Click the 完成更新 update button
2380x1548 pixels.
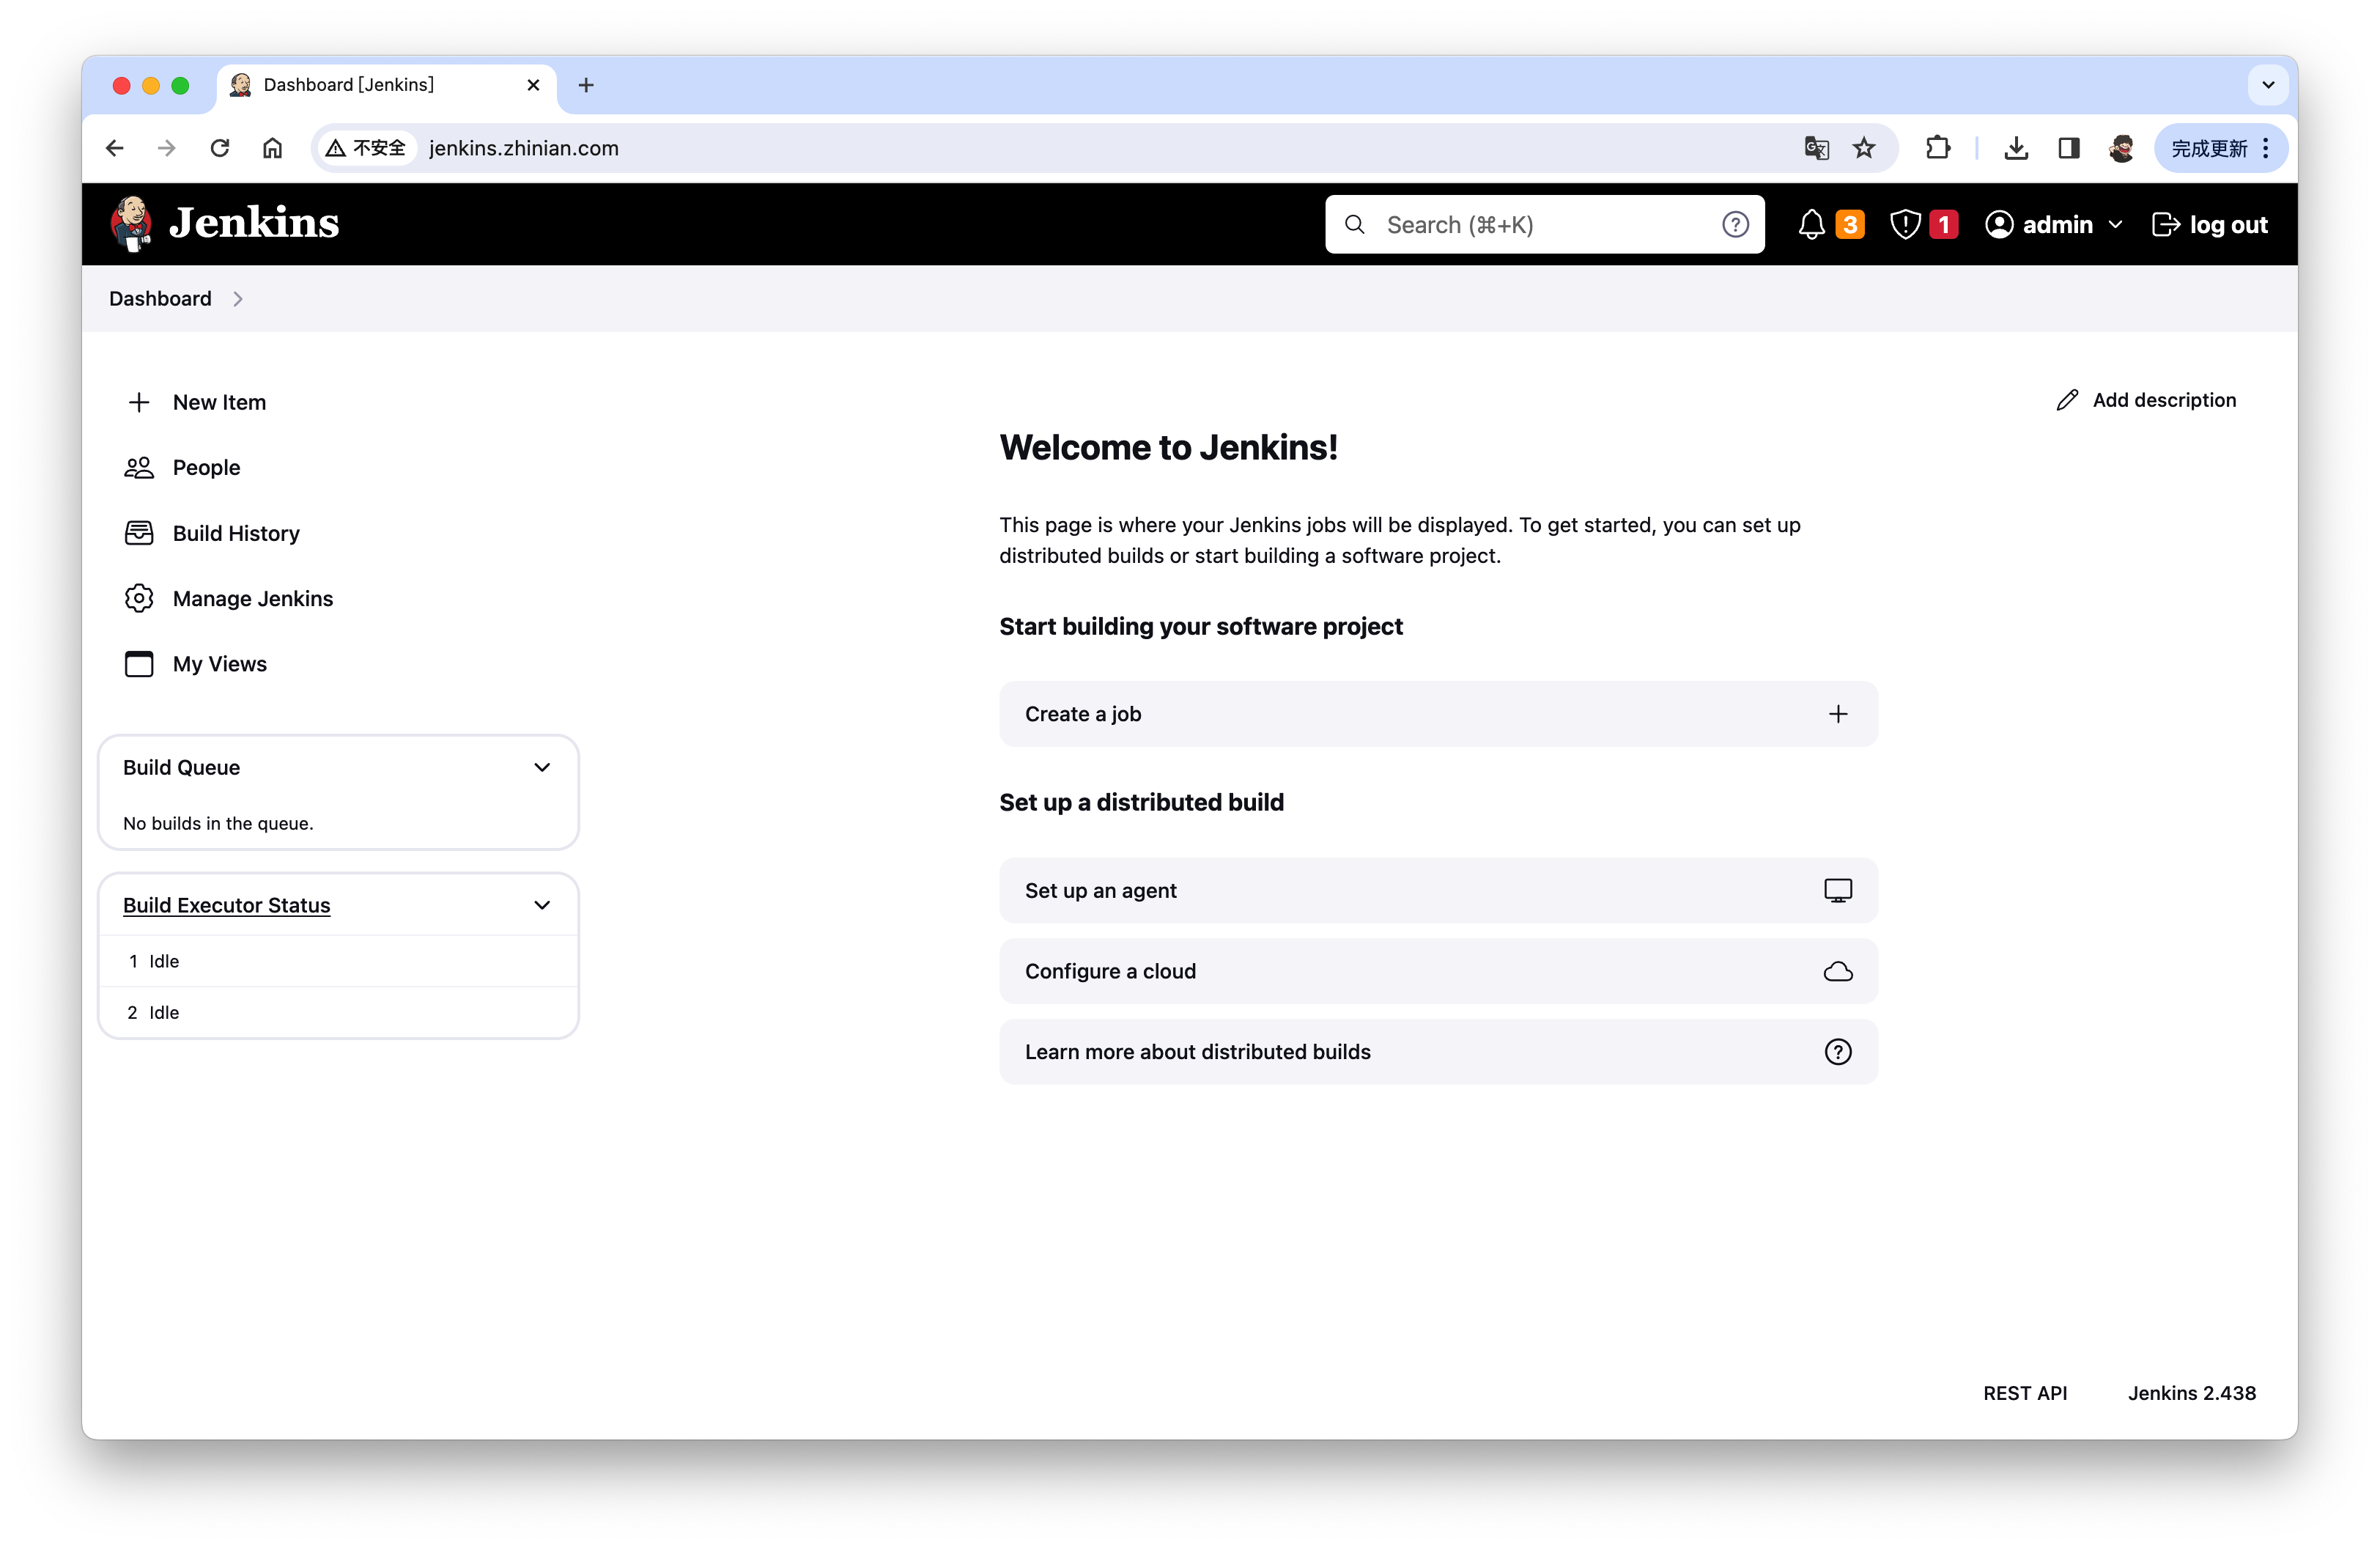click(x=2211, y=148)
